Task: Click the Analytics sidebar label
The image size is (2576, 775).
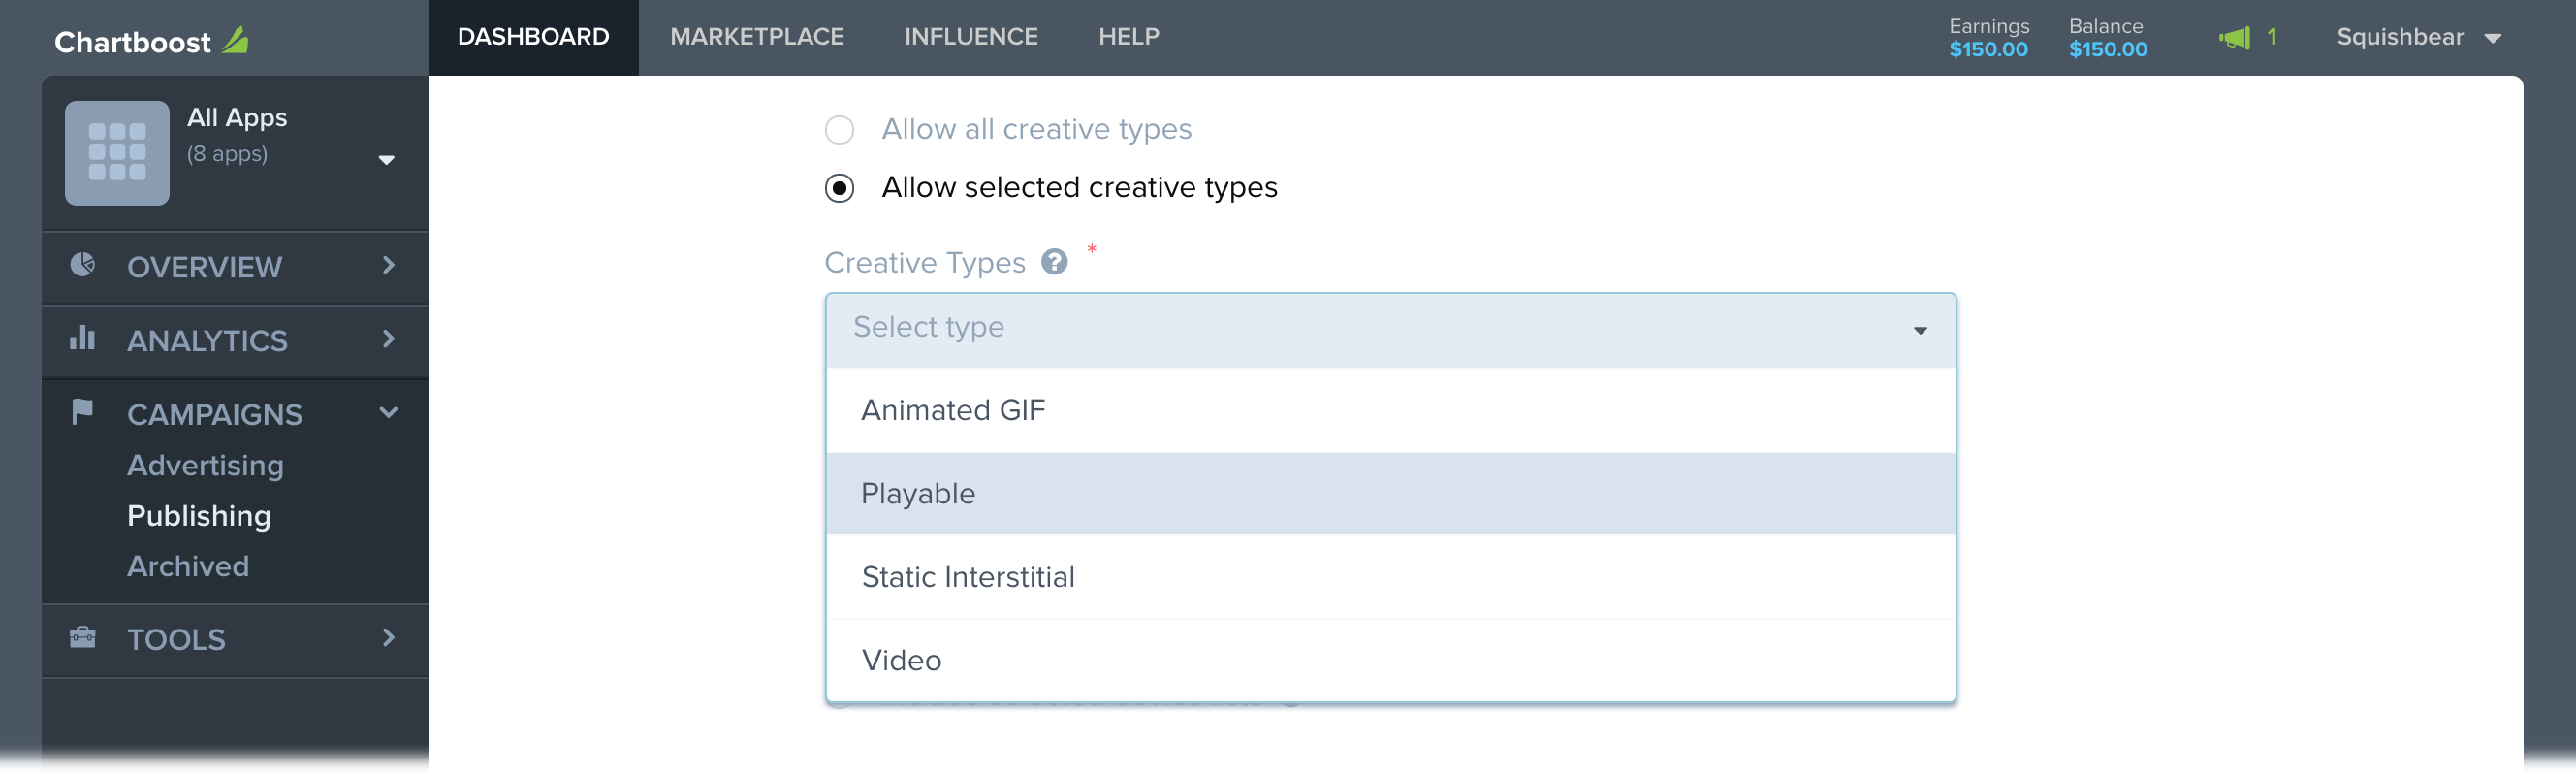Action: [207, 341]
